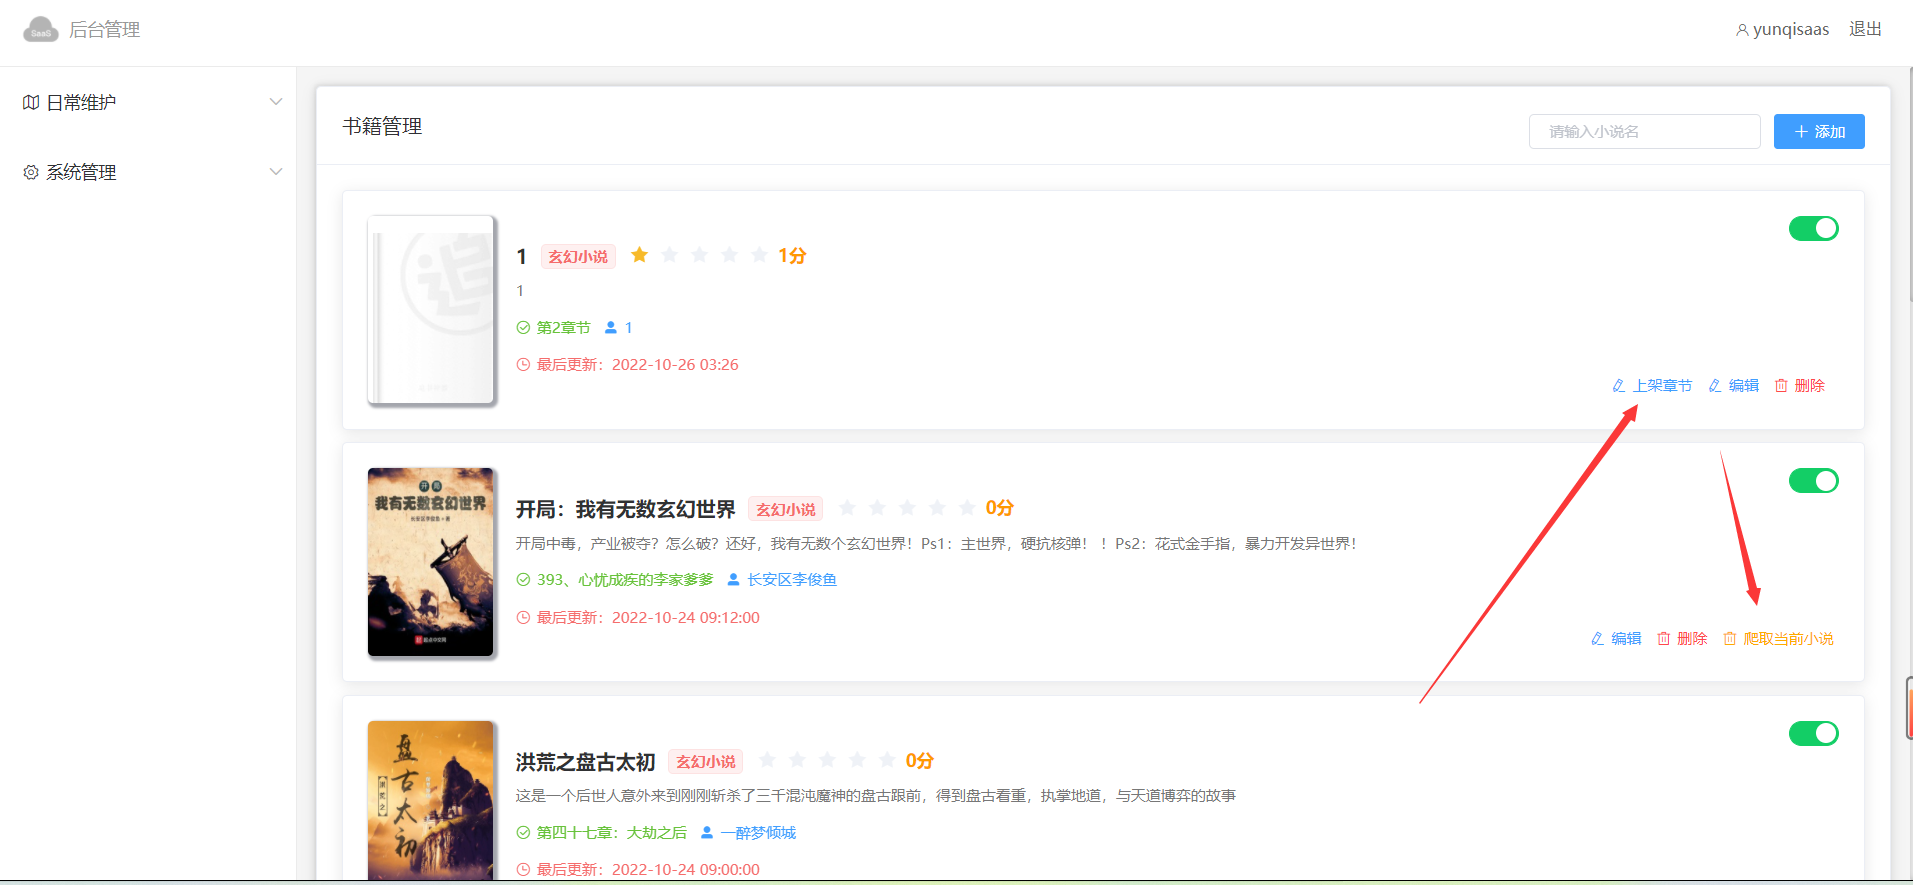Click the first star of book 1's rating
The width and height of the screenshot is (1913, 885).
[x=640, y=255]
